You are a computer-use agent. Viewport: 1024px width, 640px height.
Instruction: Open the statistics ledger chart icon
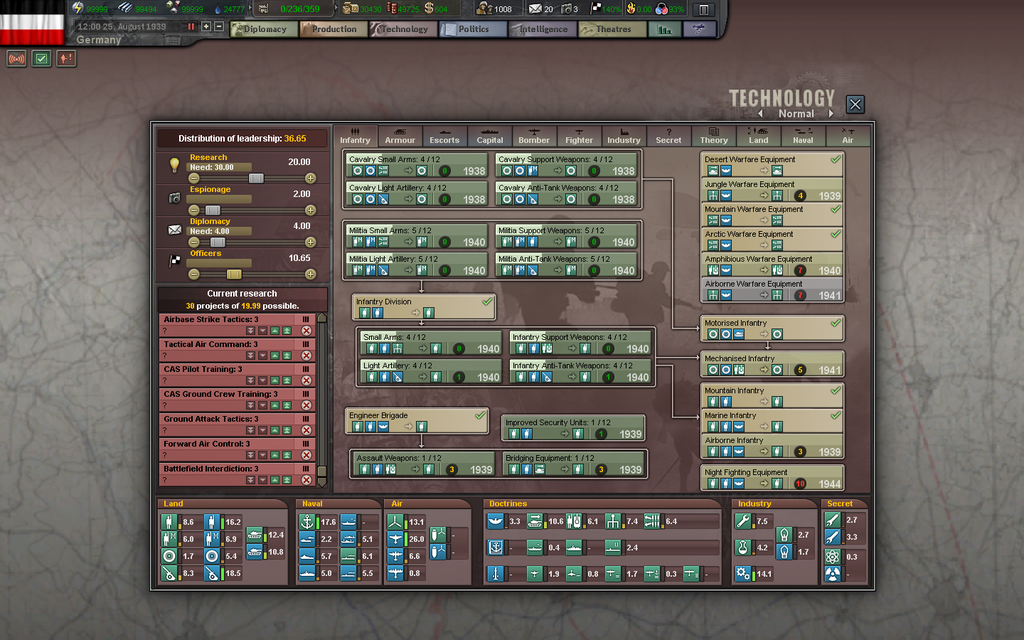coord(664,29)
